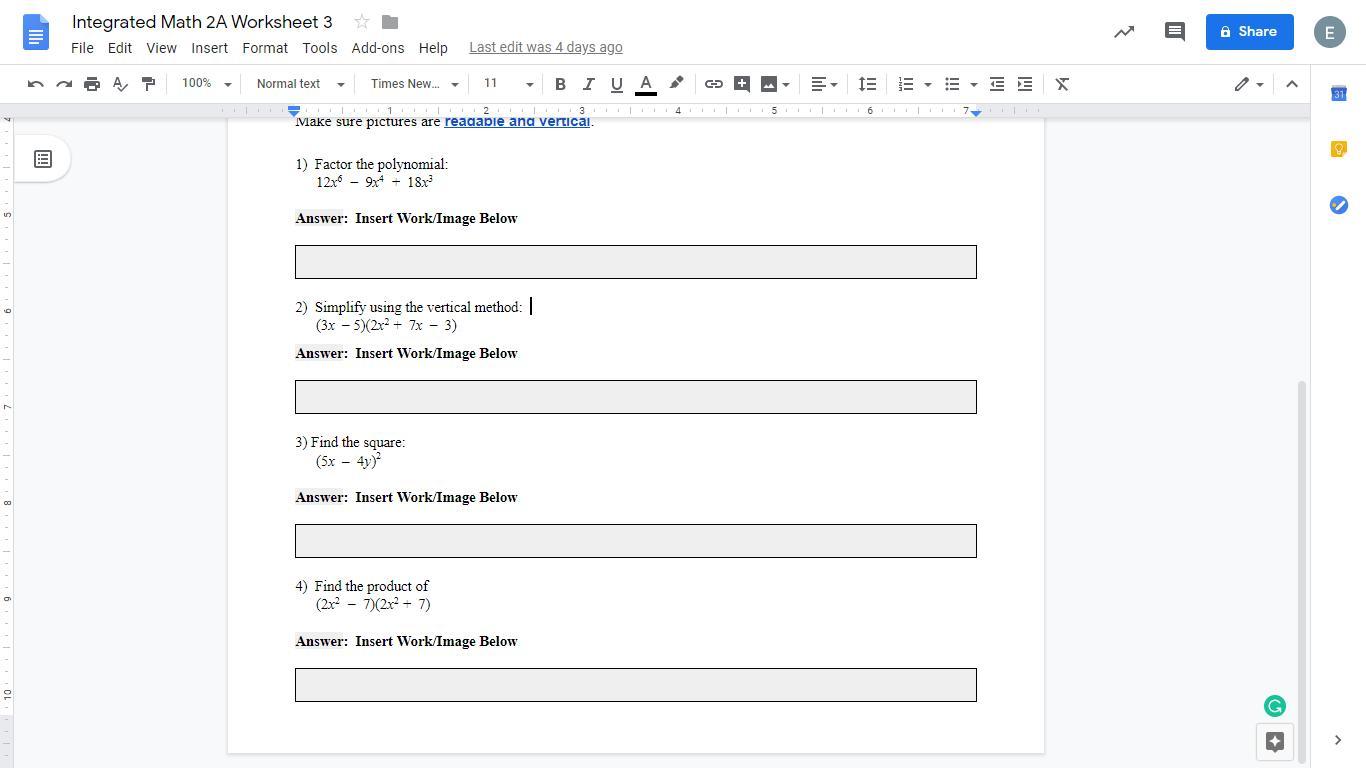Open Google Calendar in the side panel
The width and height of the screenshot is (1366, 768).
pos(1339,94)
